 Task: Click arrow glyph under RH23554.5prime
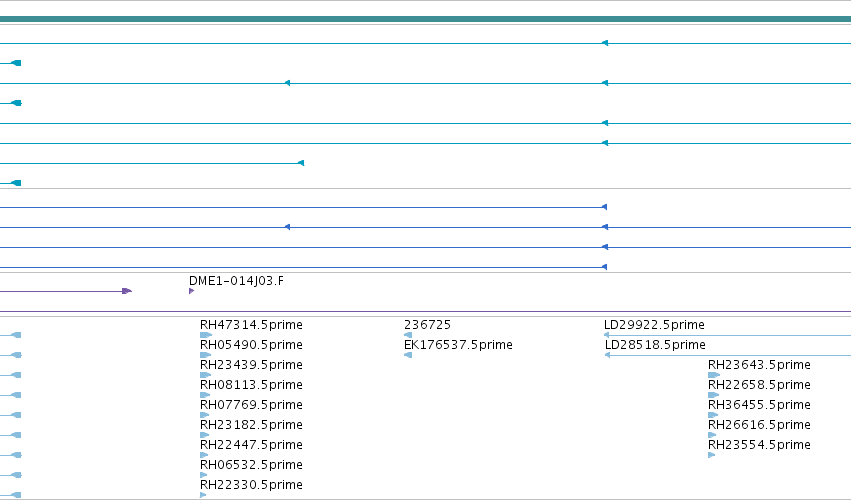712,455
